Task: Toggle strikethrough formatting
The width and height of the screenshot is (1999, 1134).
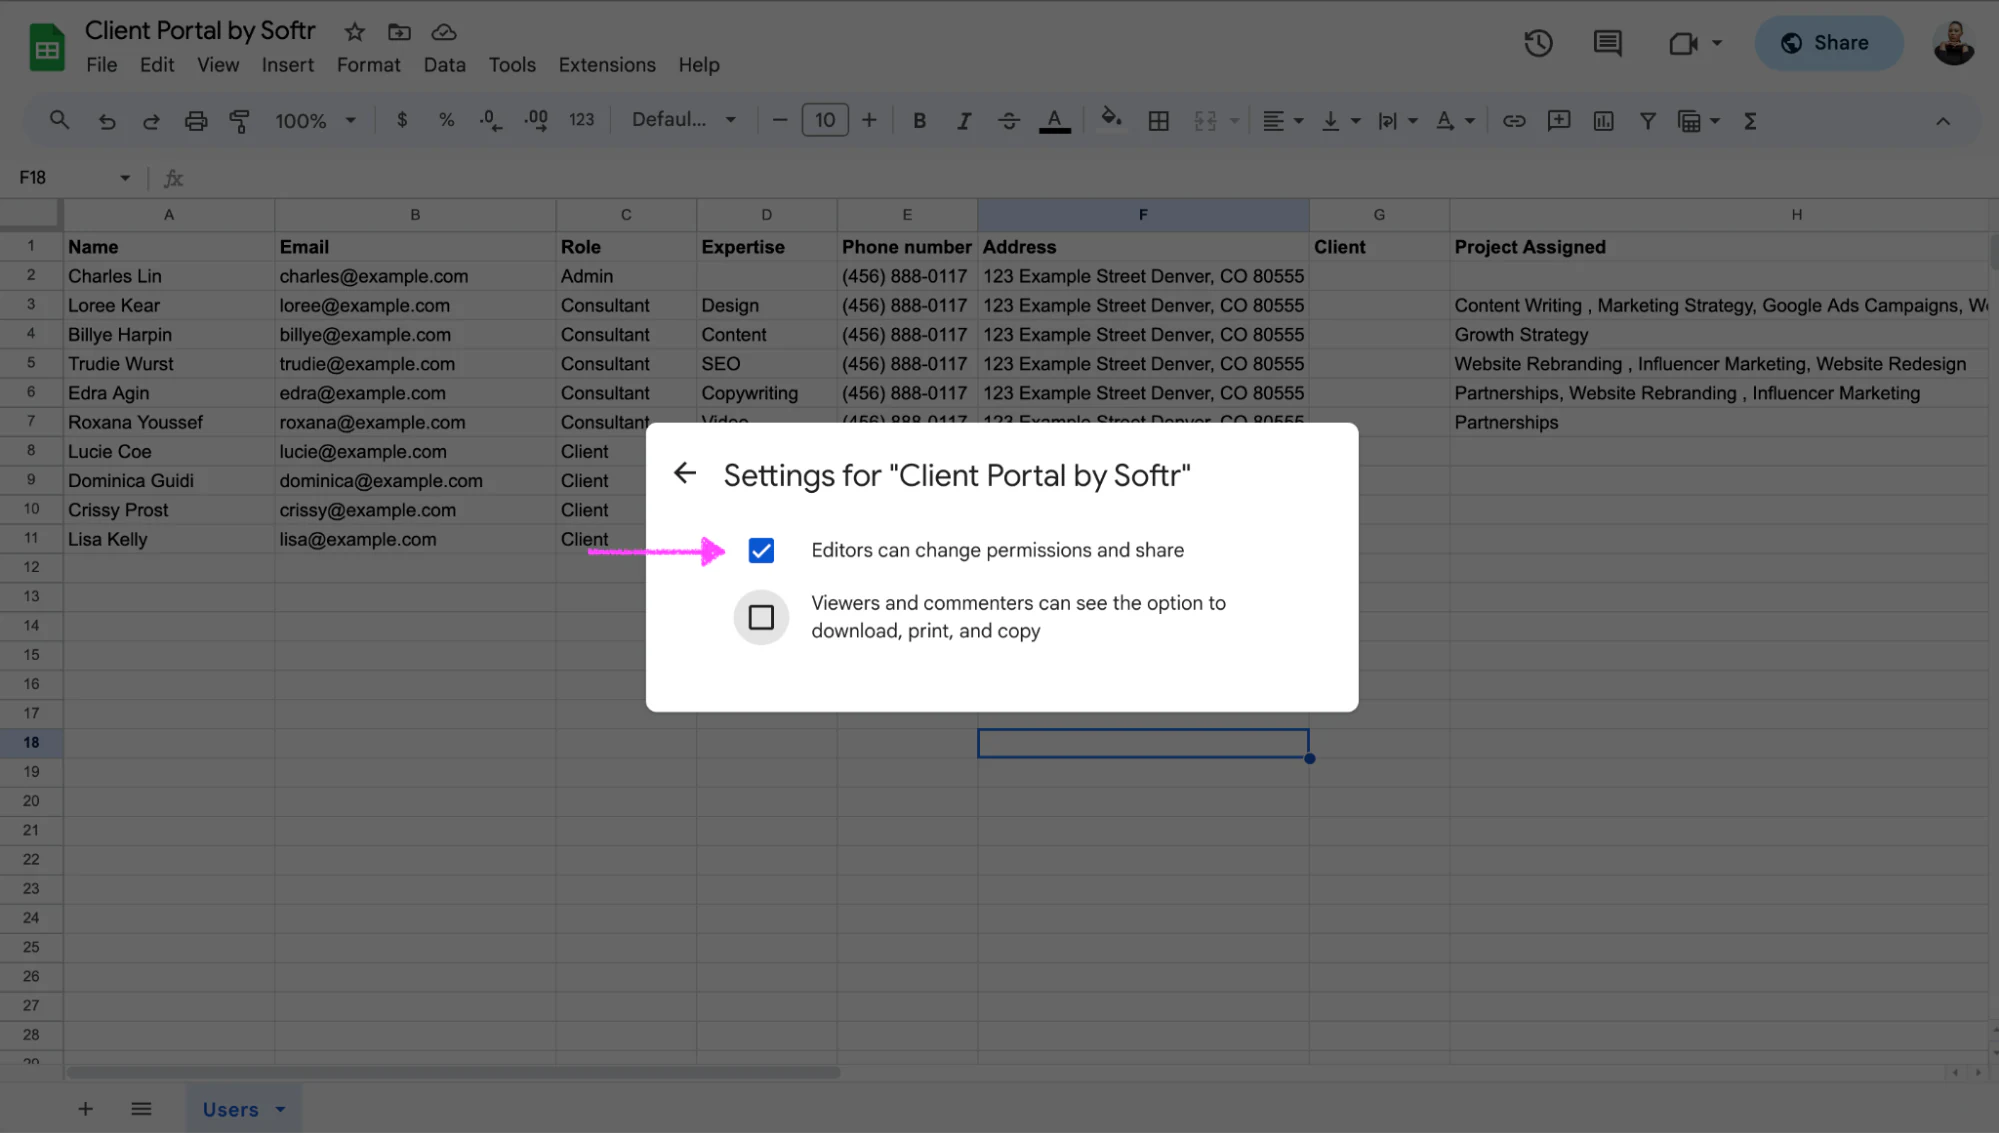Action: (1008, 121)
